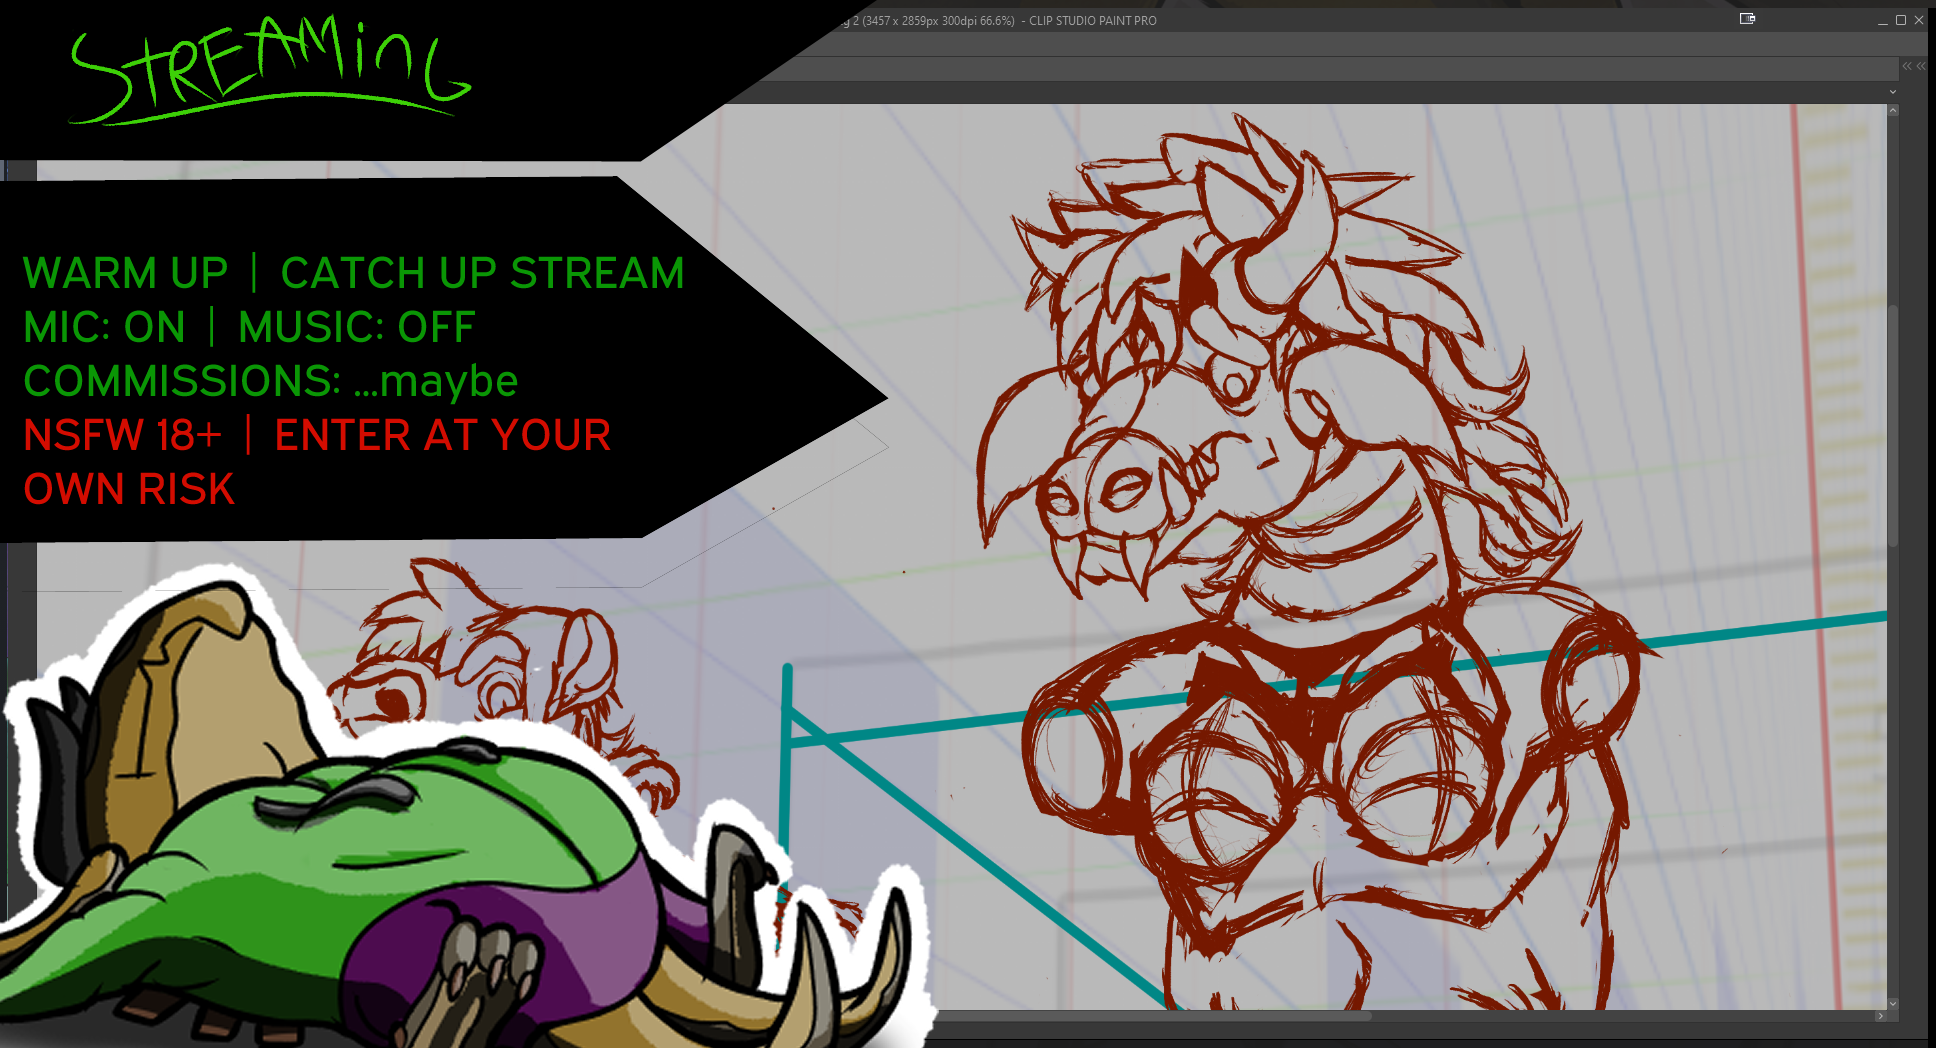Click the canvas vertical scrollbar thumb
1936x1048 pixels.
1892,425
